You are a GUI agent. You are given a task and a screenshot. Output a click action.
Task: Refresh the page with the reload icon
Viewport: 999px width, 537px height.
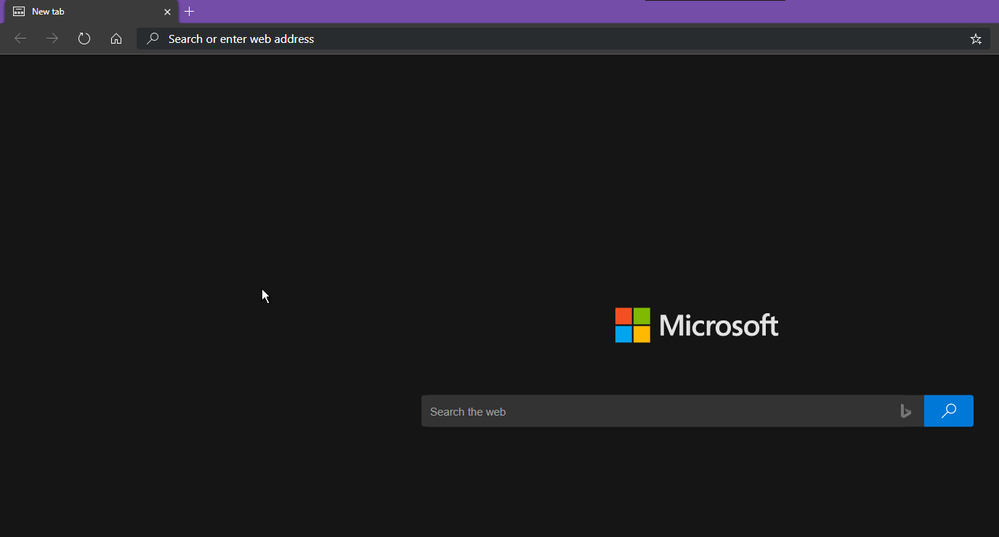(84, 39)
